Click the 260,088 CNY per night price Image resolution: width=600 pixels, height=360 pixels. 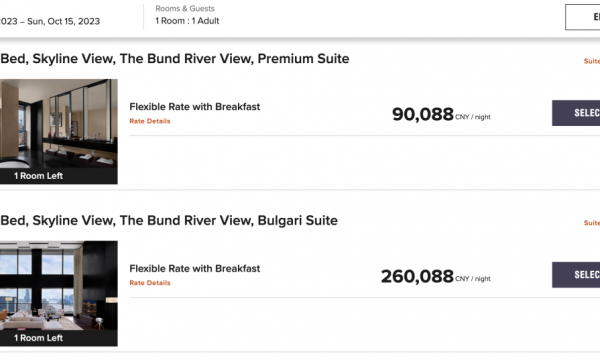436,276
